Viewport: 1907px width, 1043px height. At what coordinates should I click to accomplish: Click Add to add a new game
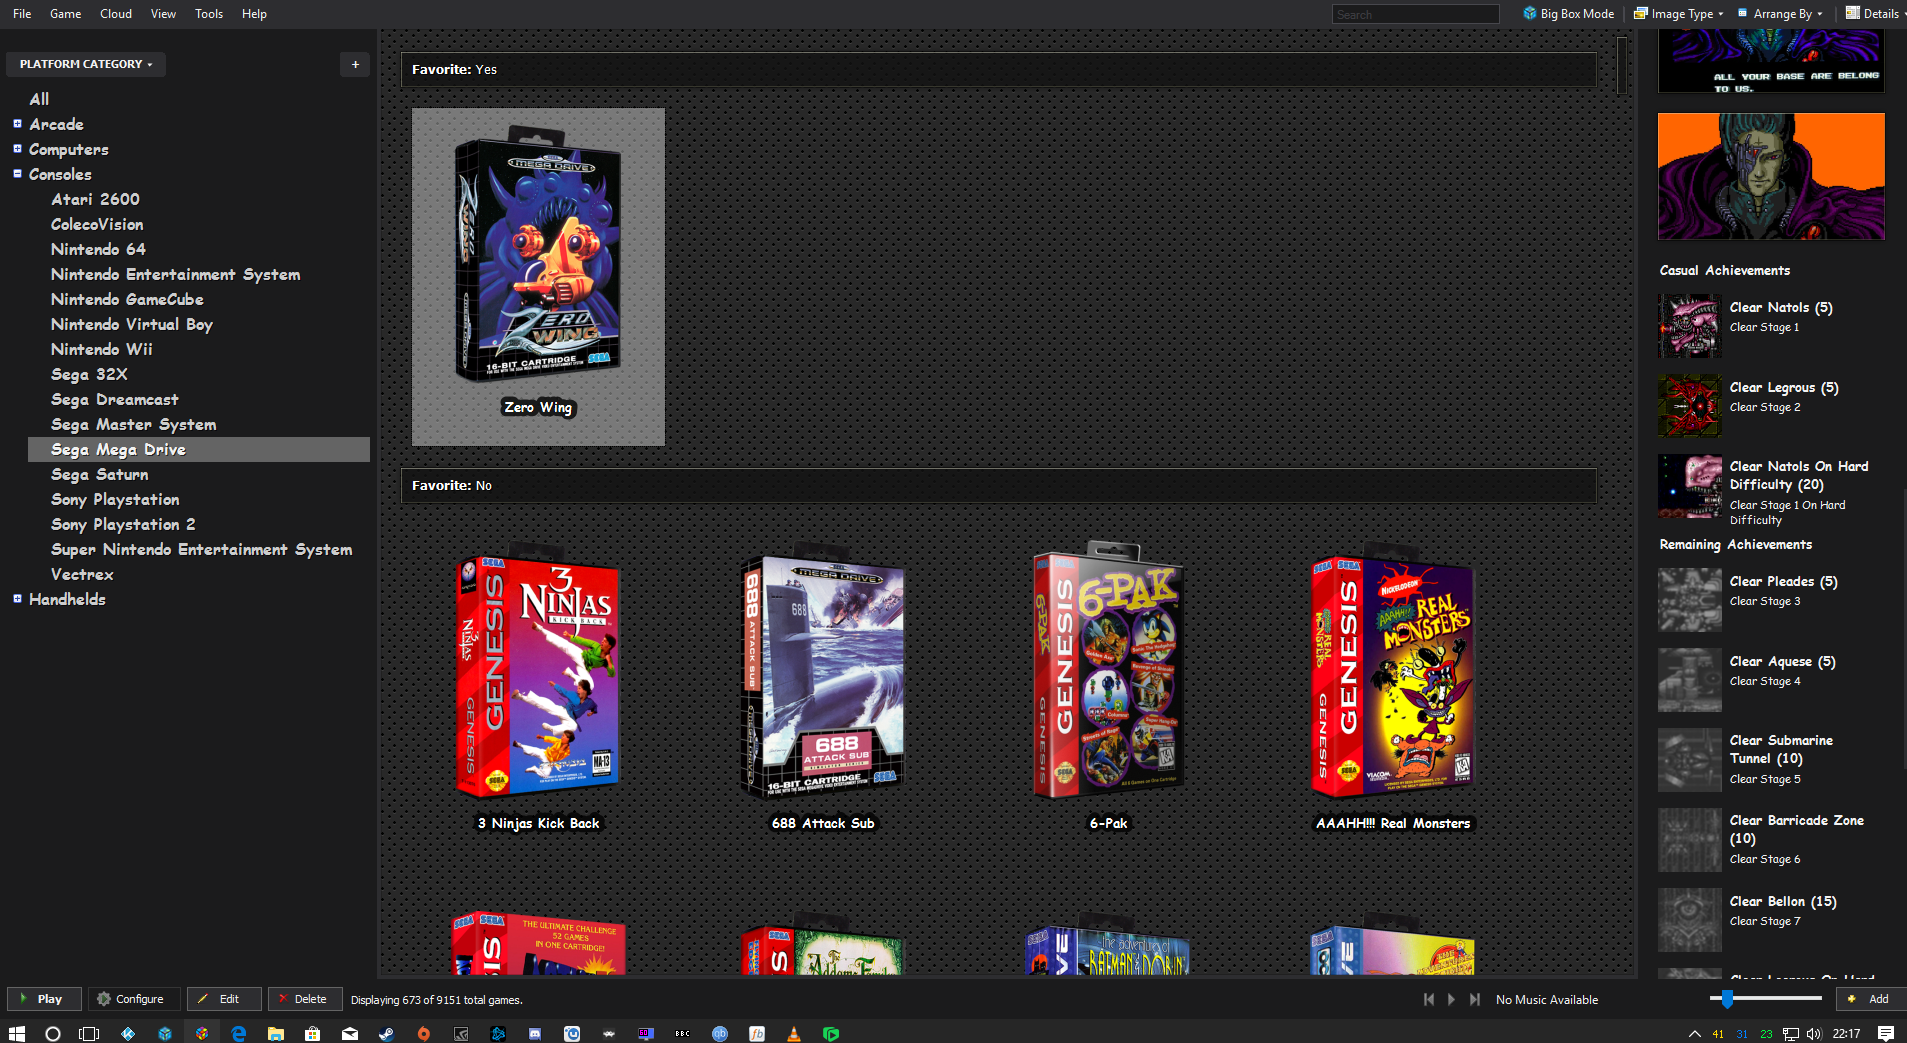tap(1870, 999)
